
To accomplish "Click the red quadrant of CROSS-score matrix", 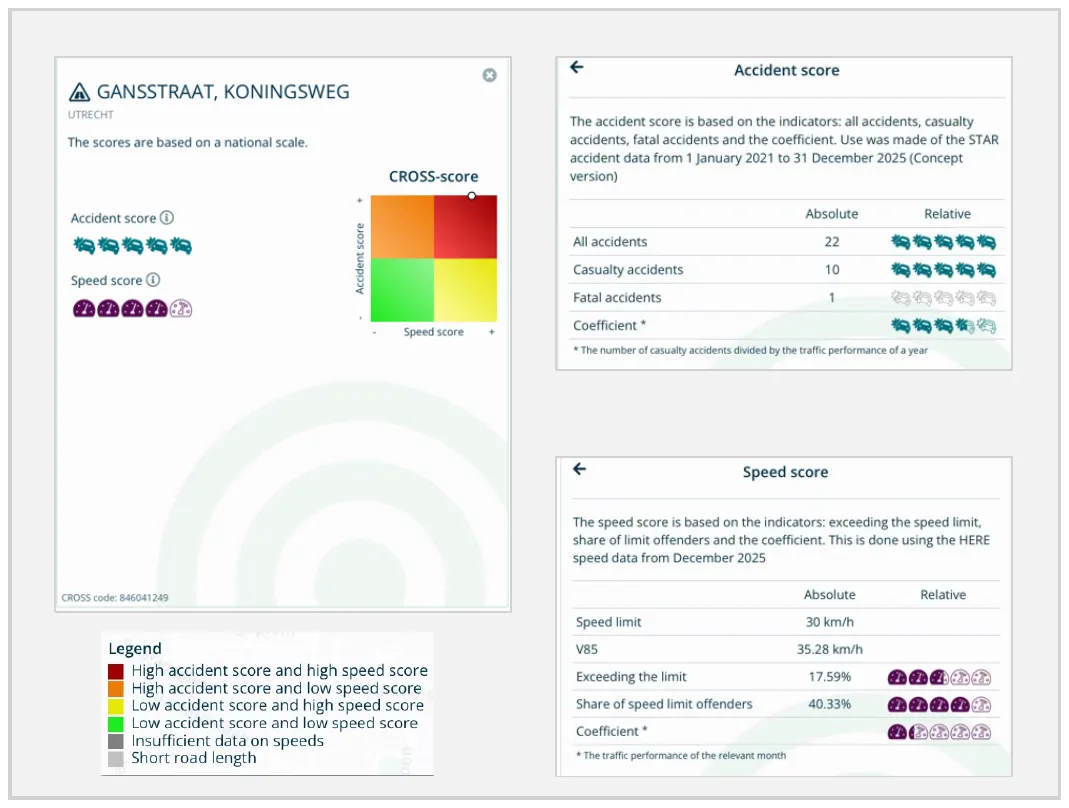I will [x=466, y=227].
